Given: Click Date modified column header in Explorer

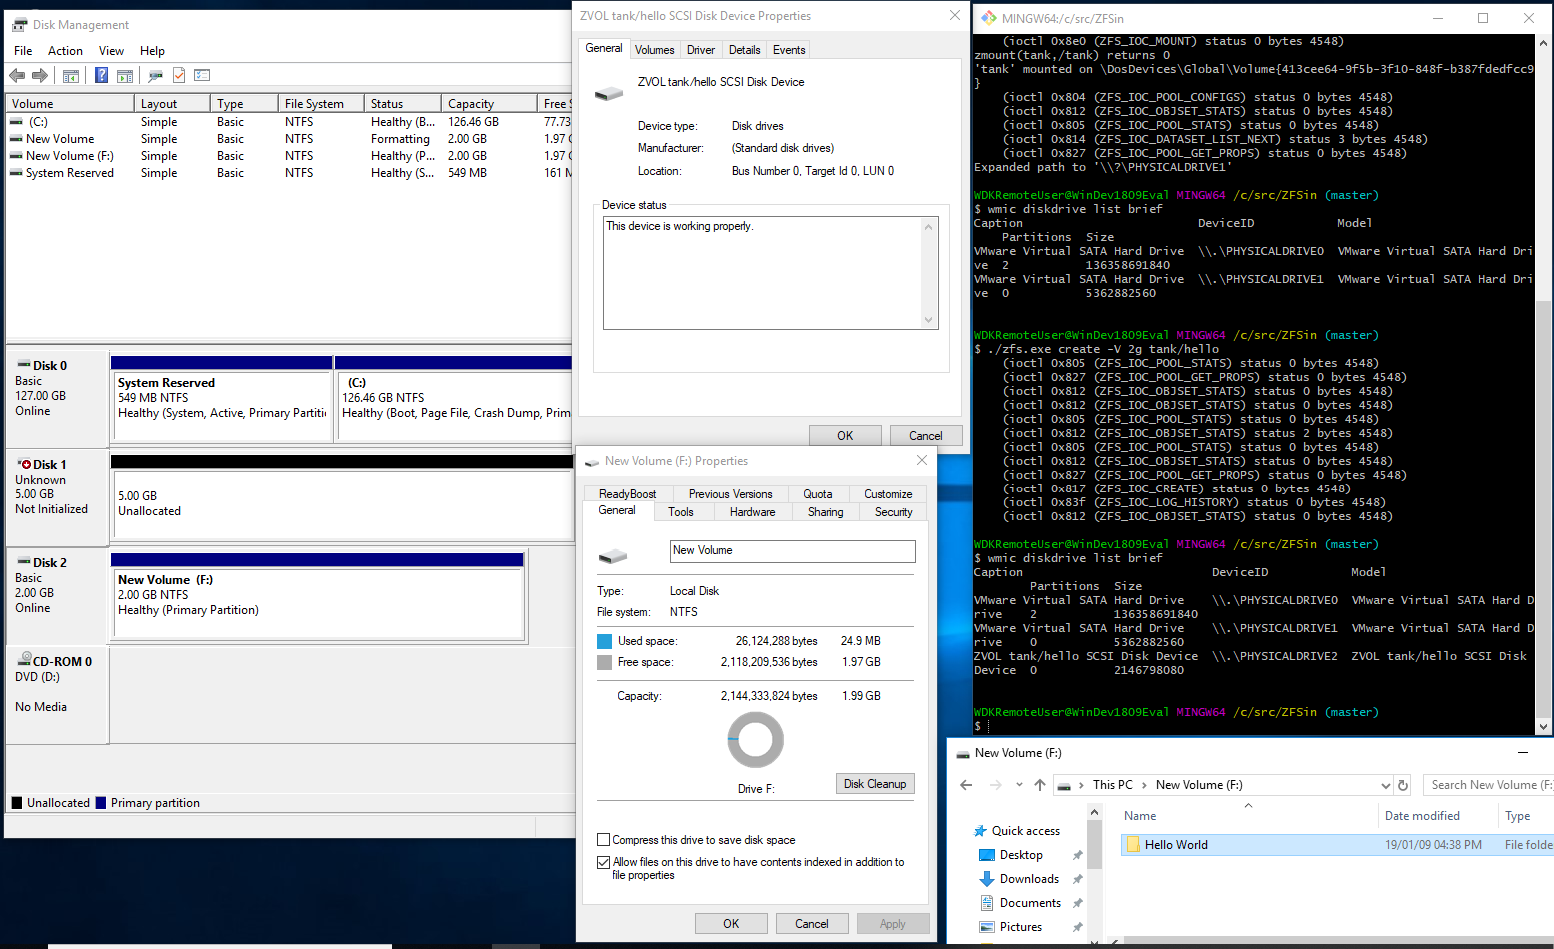Looking at the screenshot, I should 1437,816.
